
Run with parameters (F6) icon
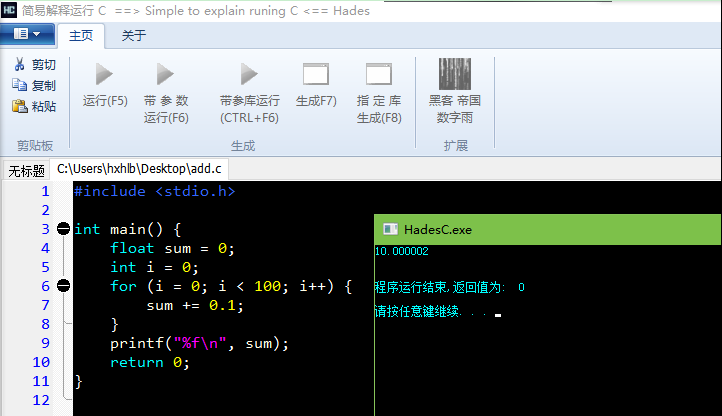coord(166,75)
